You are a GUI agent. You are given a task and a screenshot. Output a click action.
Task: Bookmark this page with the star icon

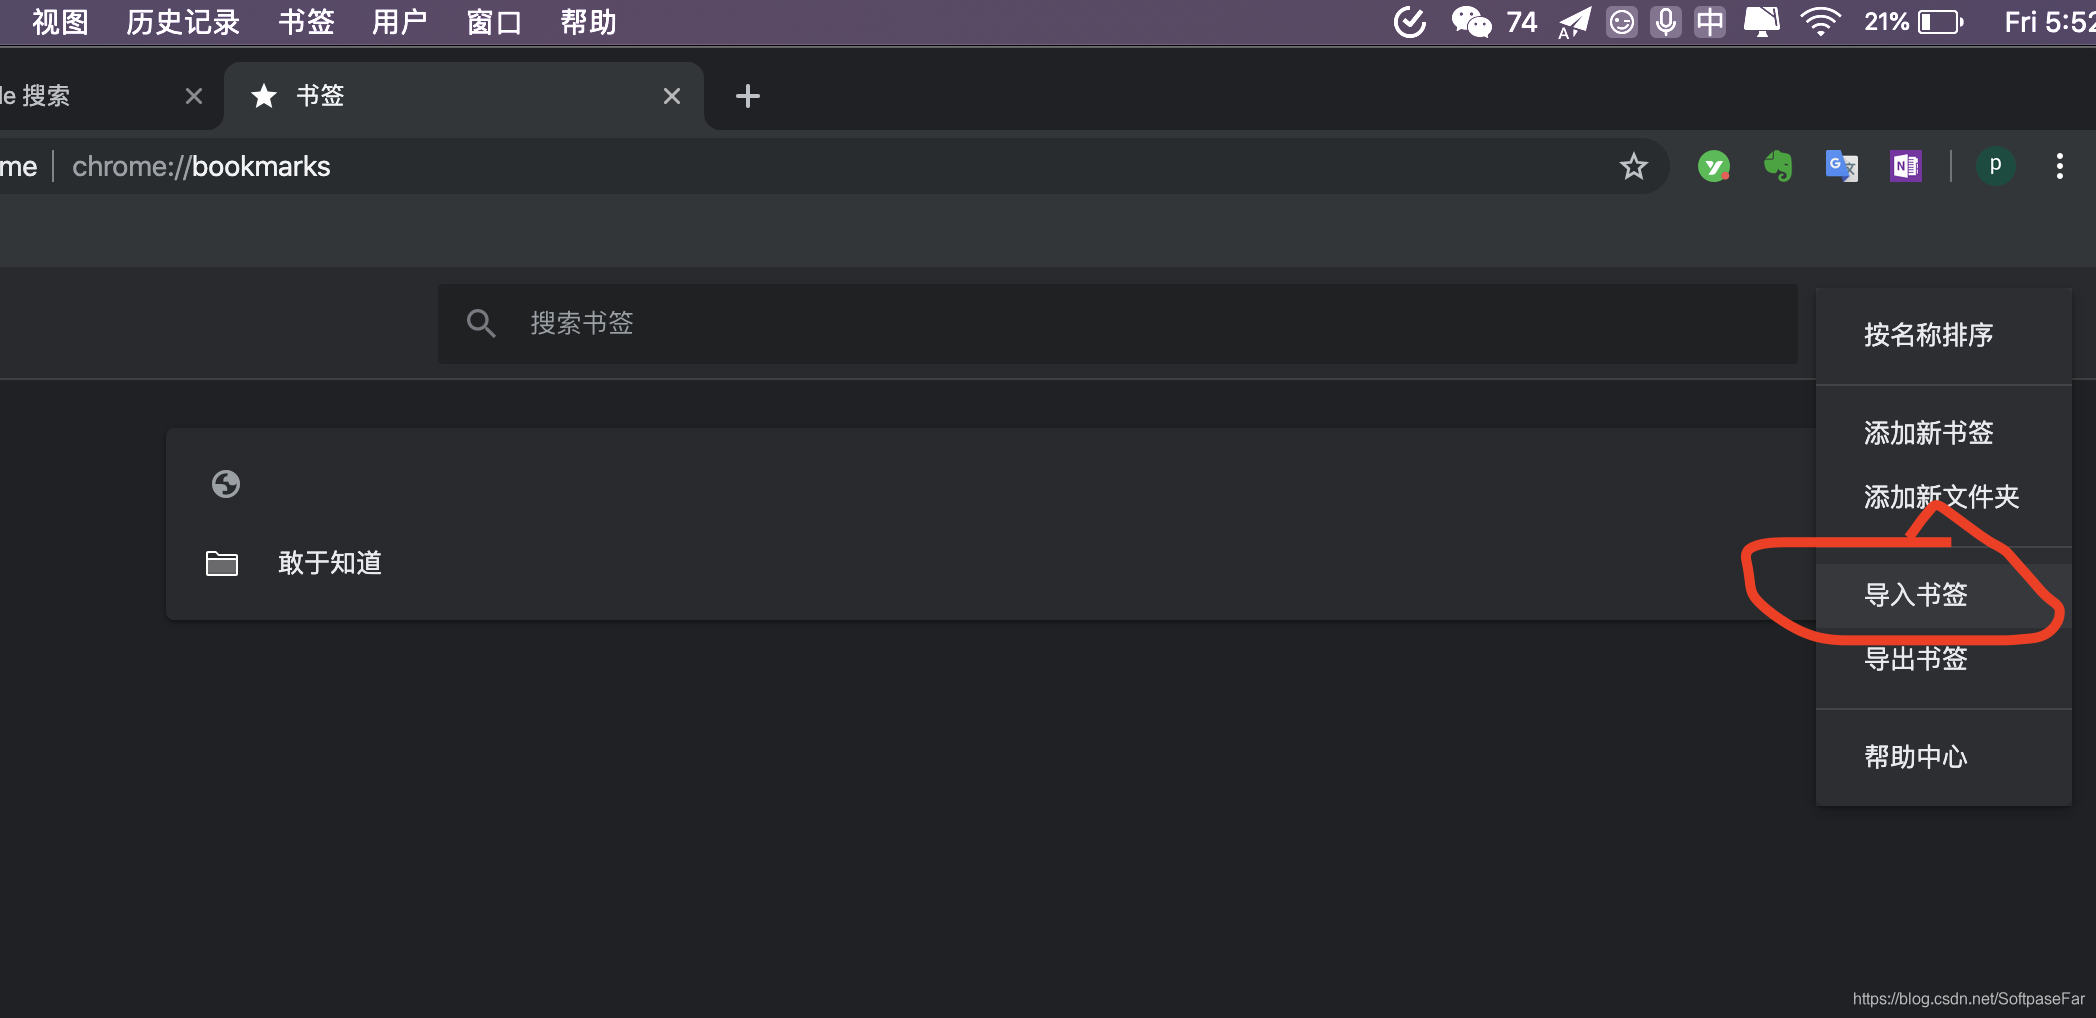pyautogui.click(x=1634, y=166)
